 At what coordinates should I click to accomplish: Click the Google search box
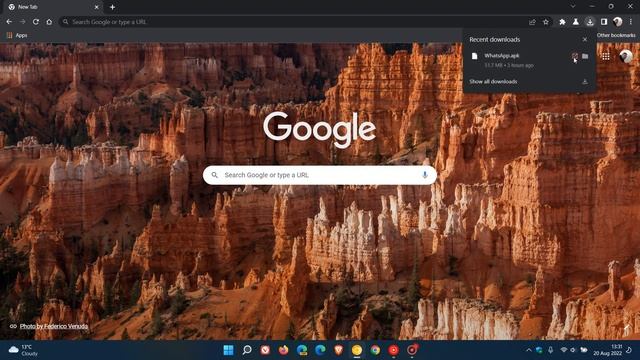(x=320, y=175)
